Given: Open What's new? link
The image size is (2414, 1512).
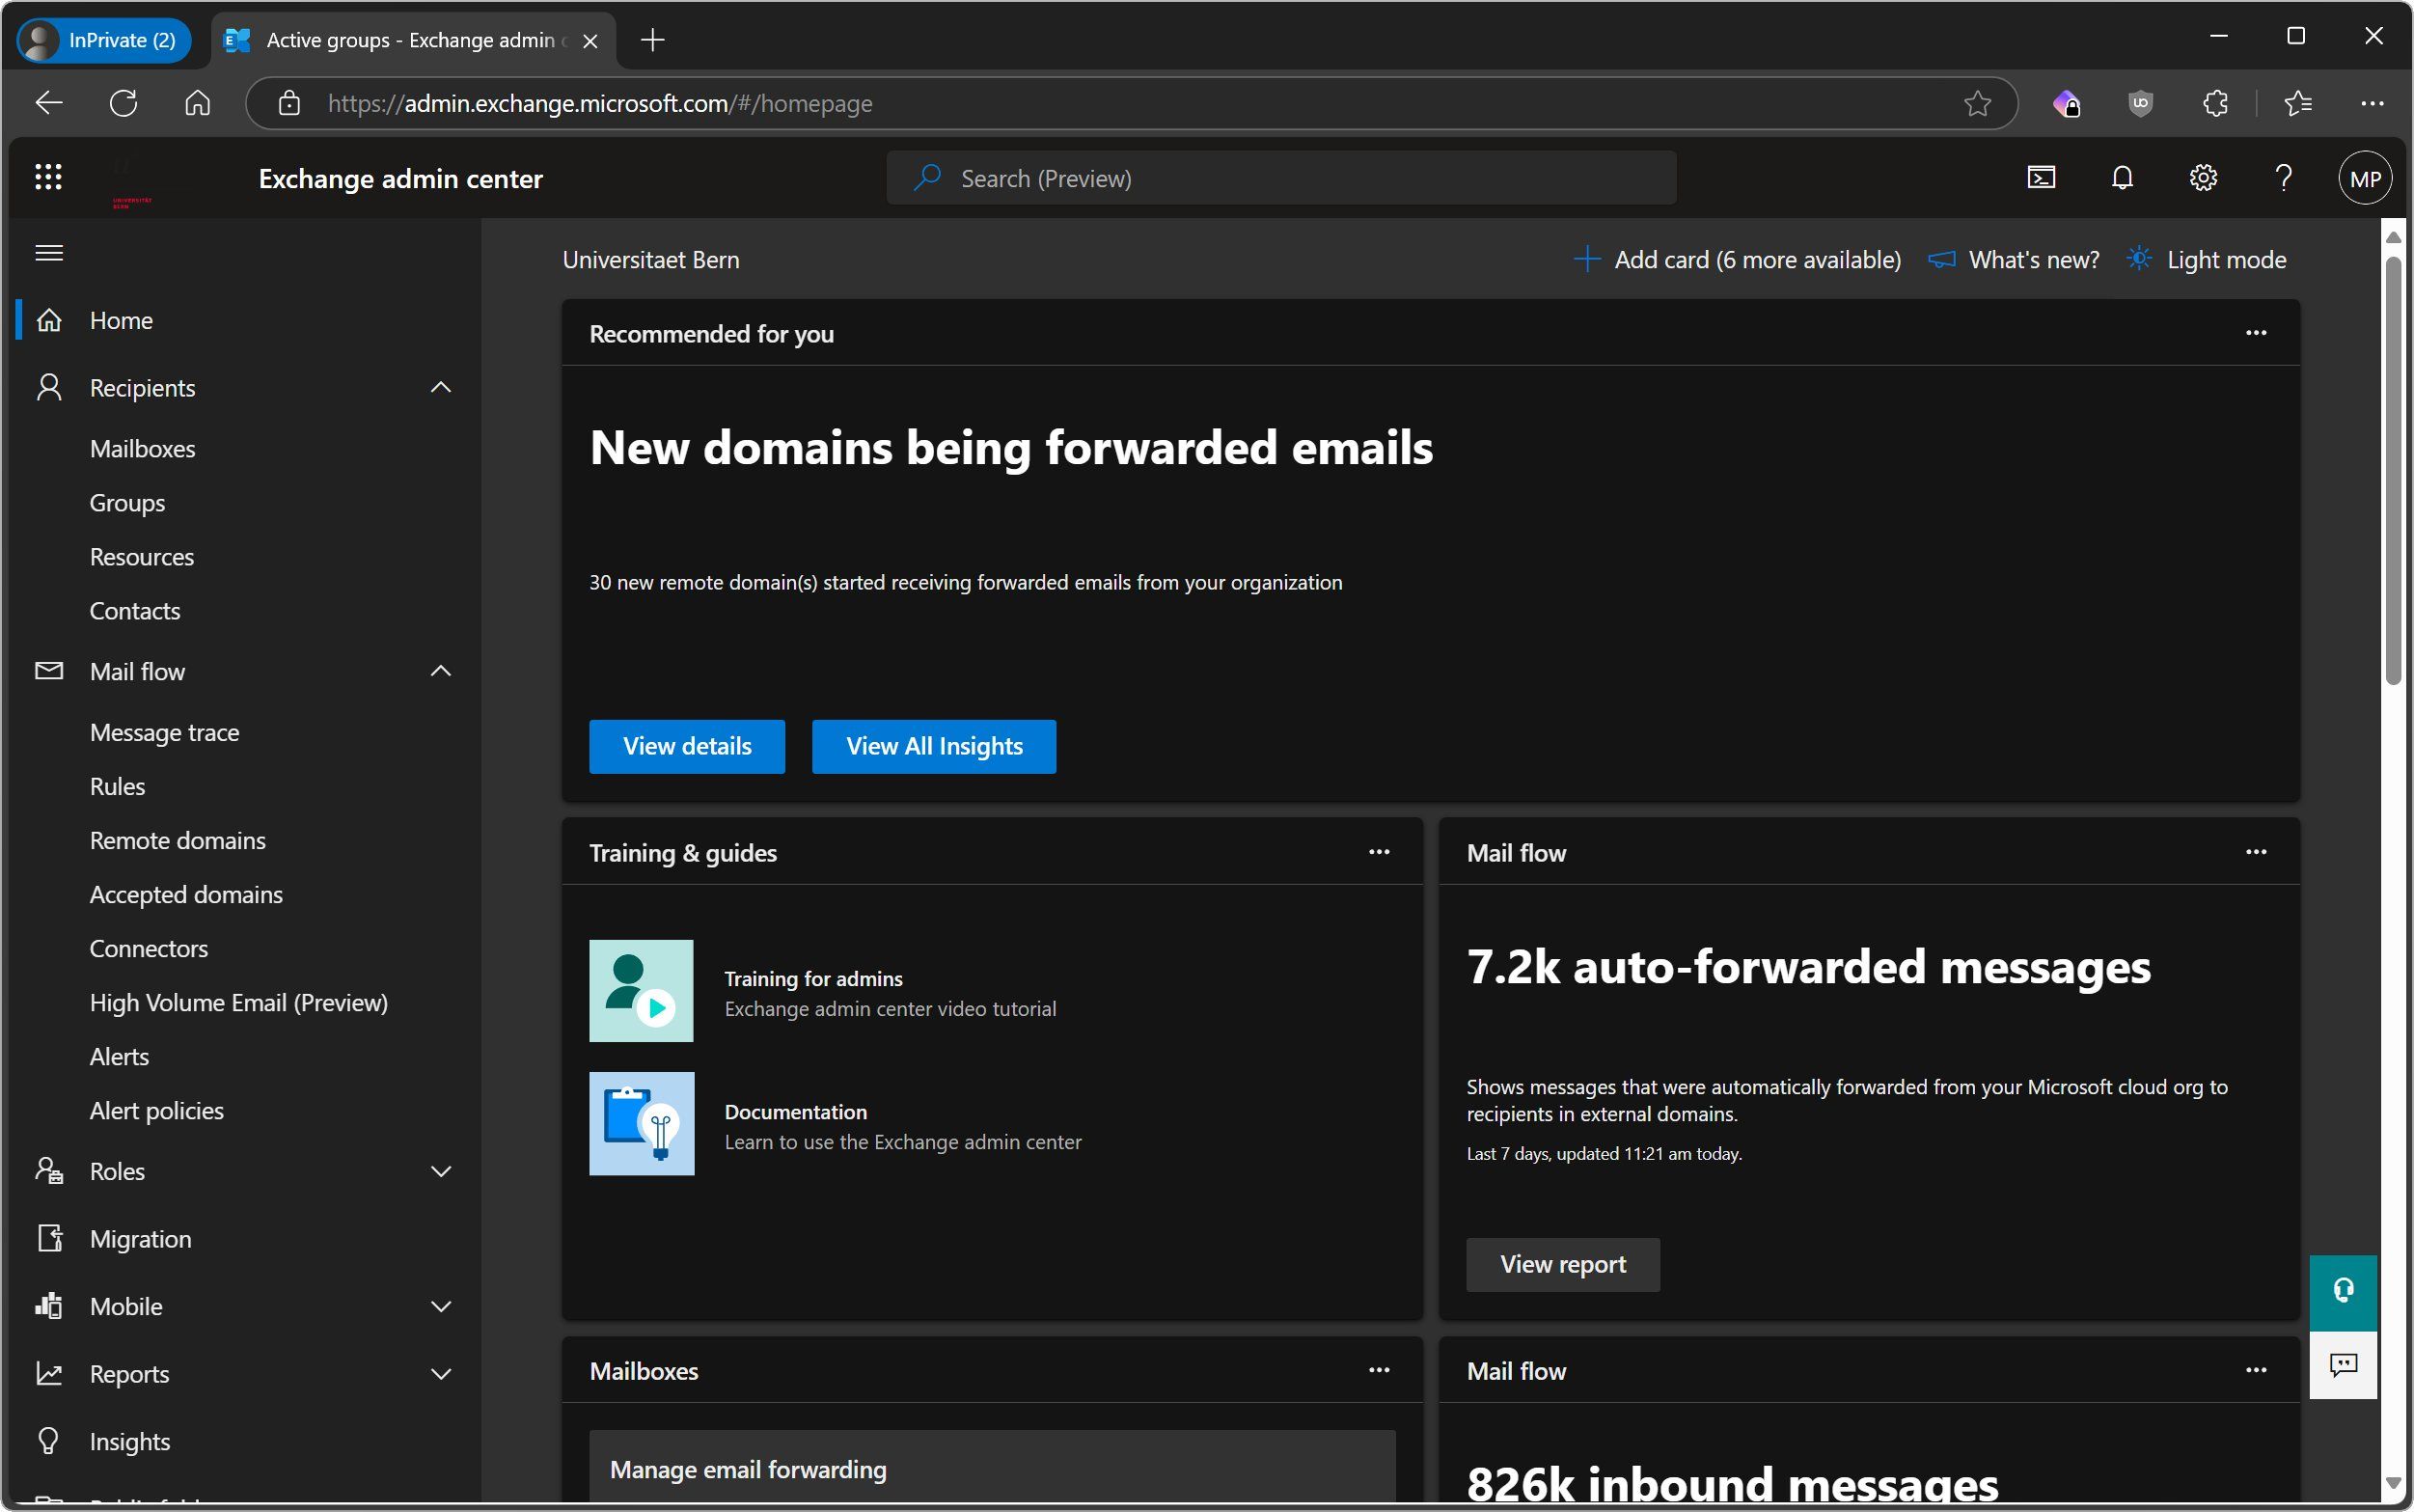Looking at the screenshot, I should pos(2014,260).
